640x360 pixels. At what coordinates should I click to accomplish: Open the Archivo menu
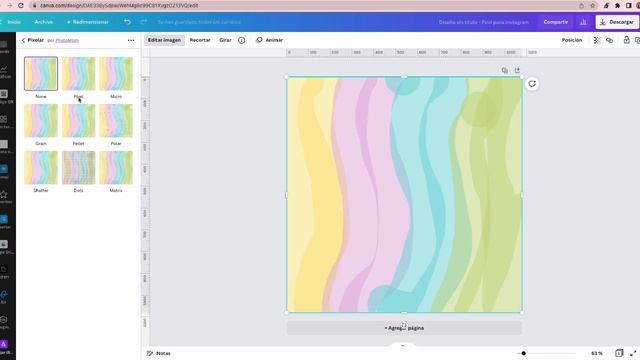tap(44, 22)
